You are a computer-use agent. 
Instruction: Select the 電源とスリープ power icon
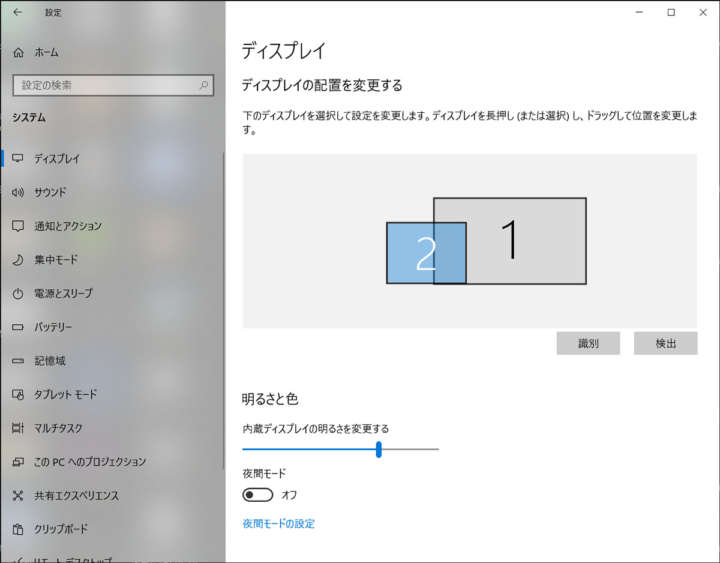coord(18,293)
